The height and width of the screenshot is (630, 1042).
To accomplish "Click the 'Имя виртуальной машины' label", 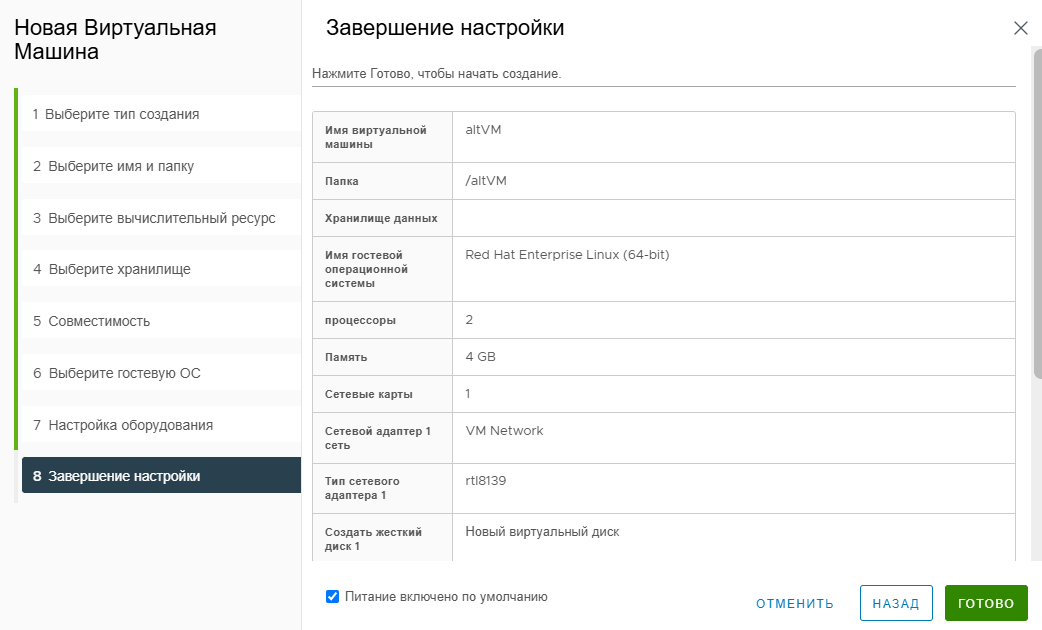I will click(375, 137).
